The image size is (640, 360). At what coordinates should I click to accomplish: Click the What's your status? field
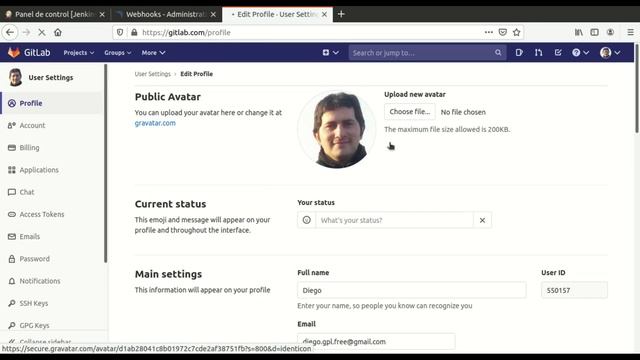394,220
